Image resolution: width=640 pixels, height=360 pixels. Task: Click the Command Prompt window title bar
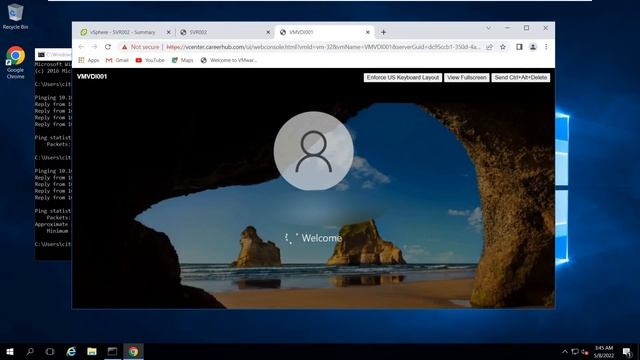(53, 54)
